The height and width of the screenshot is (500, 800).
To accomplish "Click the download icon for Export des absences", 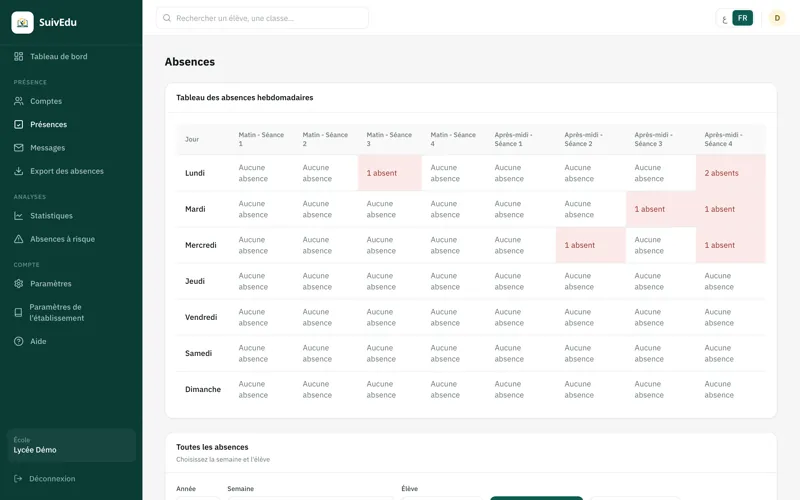I will [x=18, y=171].
